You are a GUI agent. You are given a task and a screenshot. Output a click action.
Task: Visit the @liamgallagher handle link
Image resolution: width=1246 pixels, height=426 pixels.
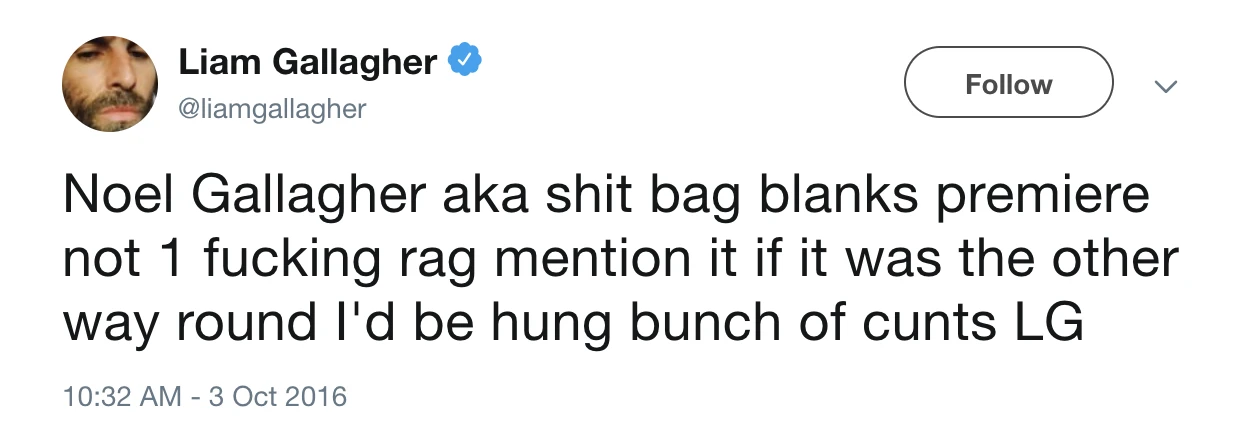(x=273, y=108)
